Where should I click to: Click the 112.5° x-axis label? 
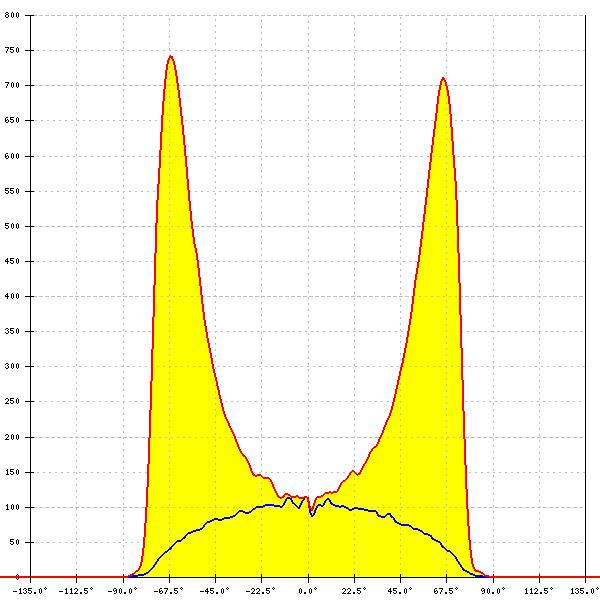coord(539,591)
